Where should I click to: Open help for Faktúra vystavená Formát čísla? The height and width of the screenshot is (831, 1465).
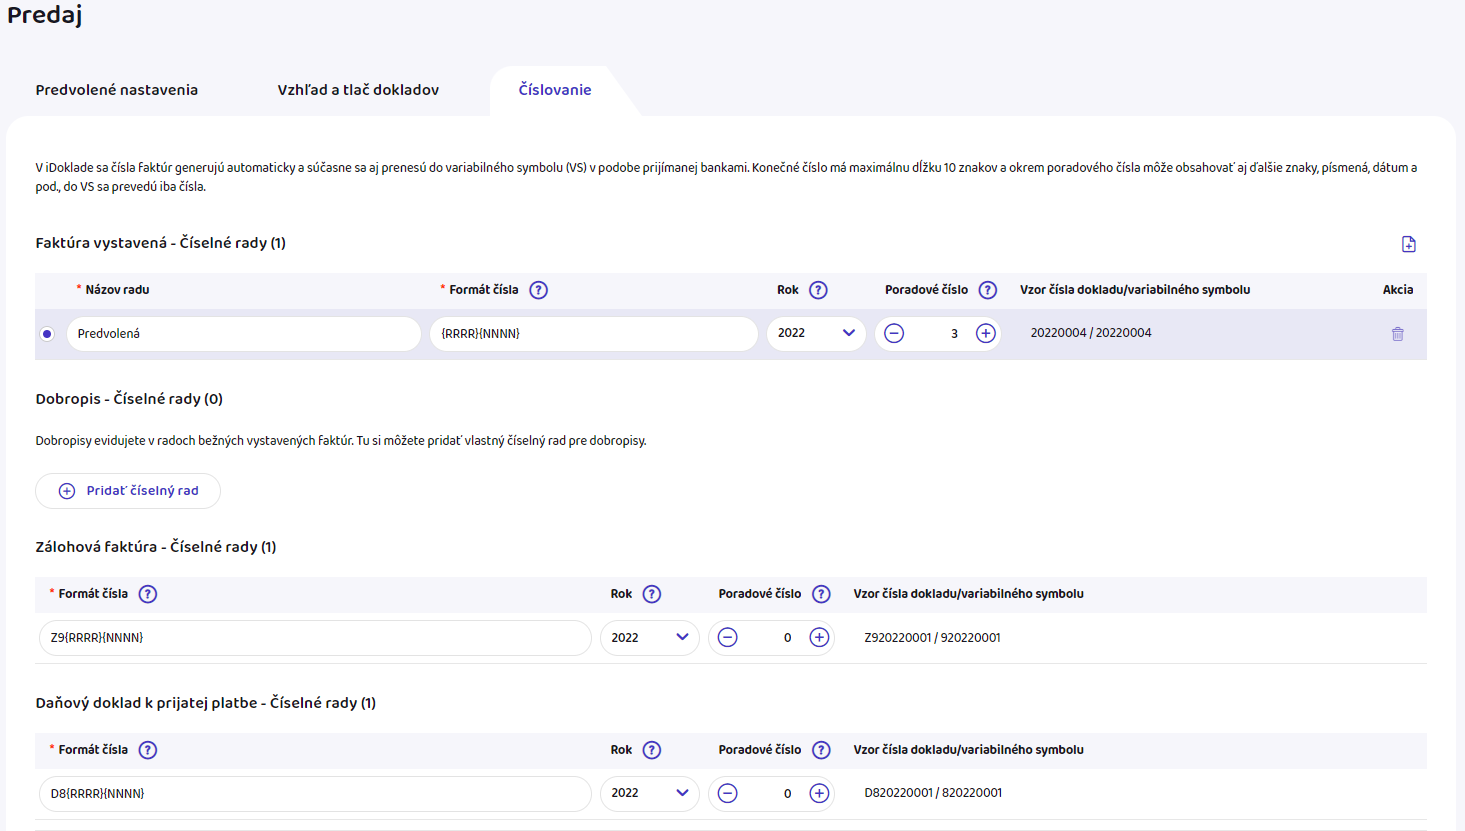(x=538, y=290)
